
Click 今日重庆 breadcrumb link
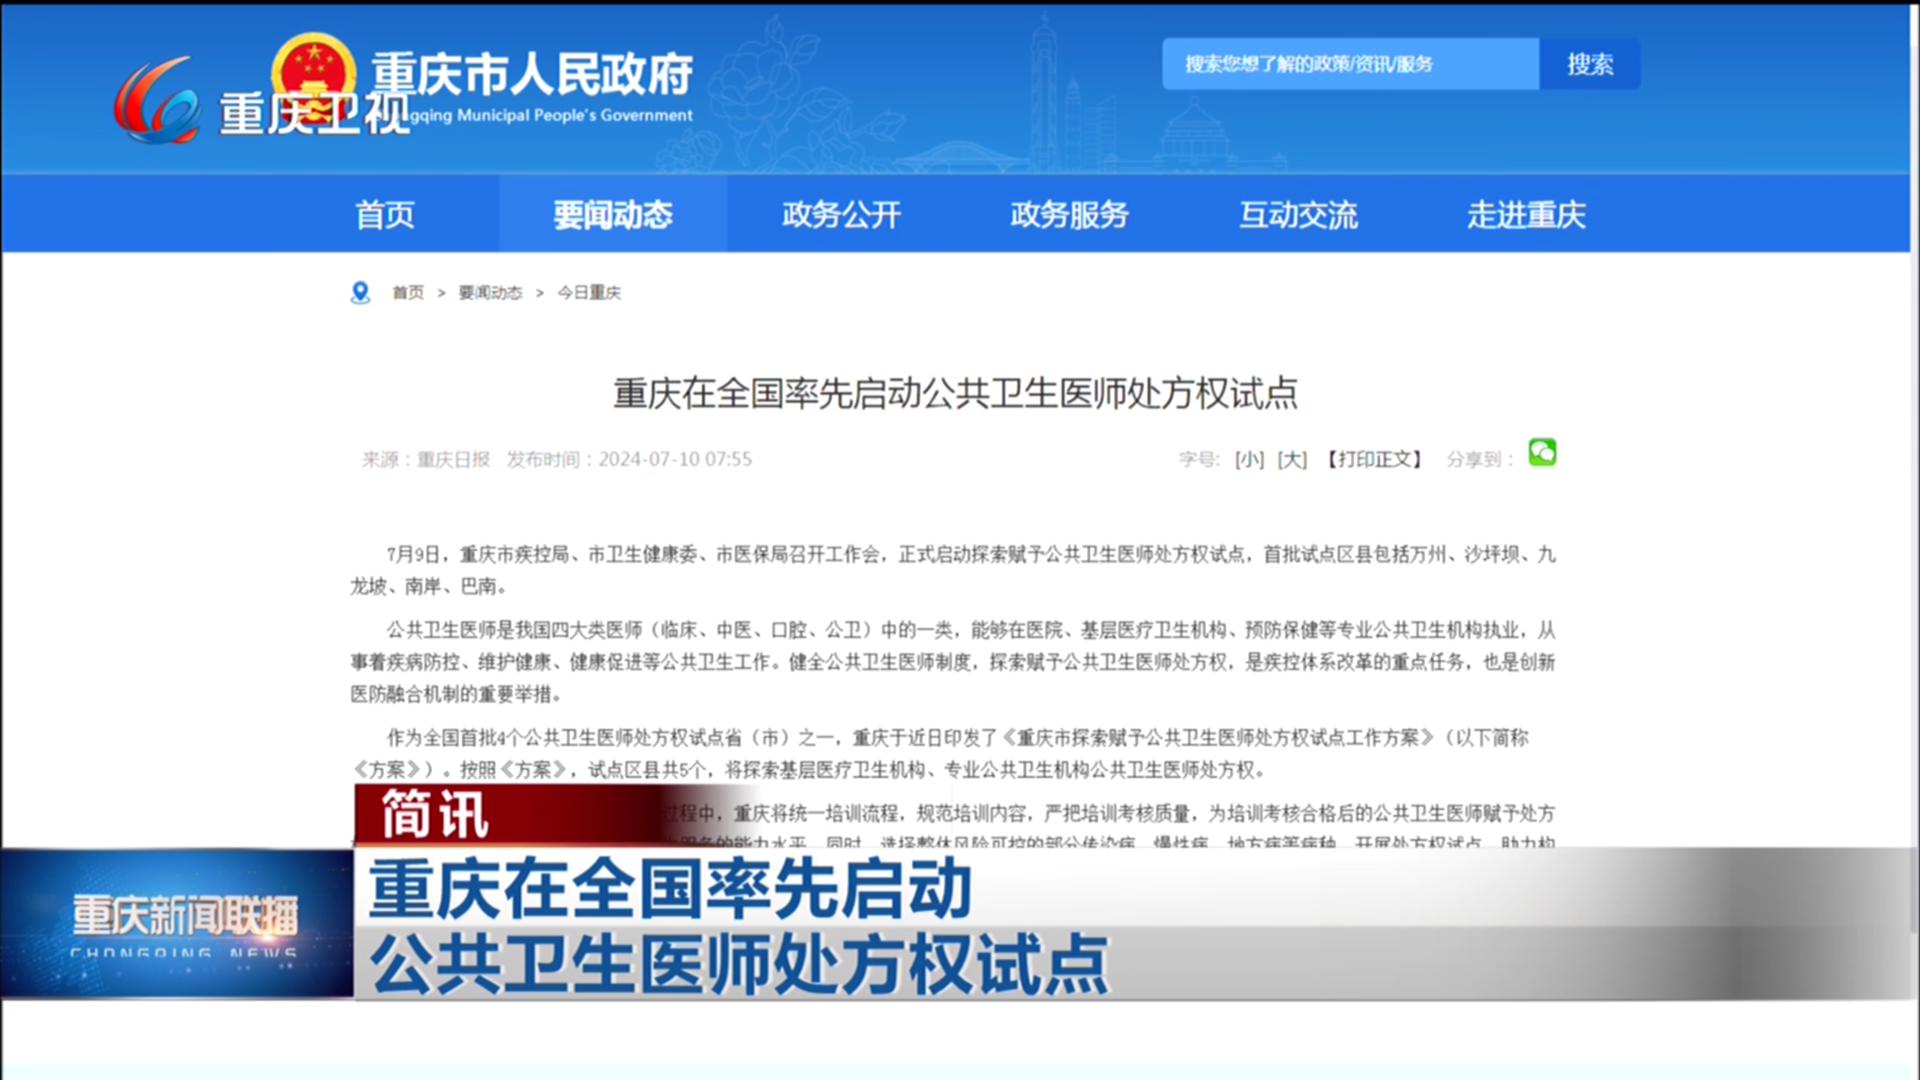(x=589, y=292)
